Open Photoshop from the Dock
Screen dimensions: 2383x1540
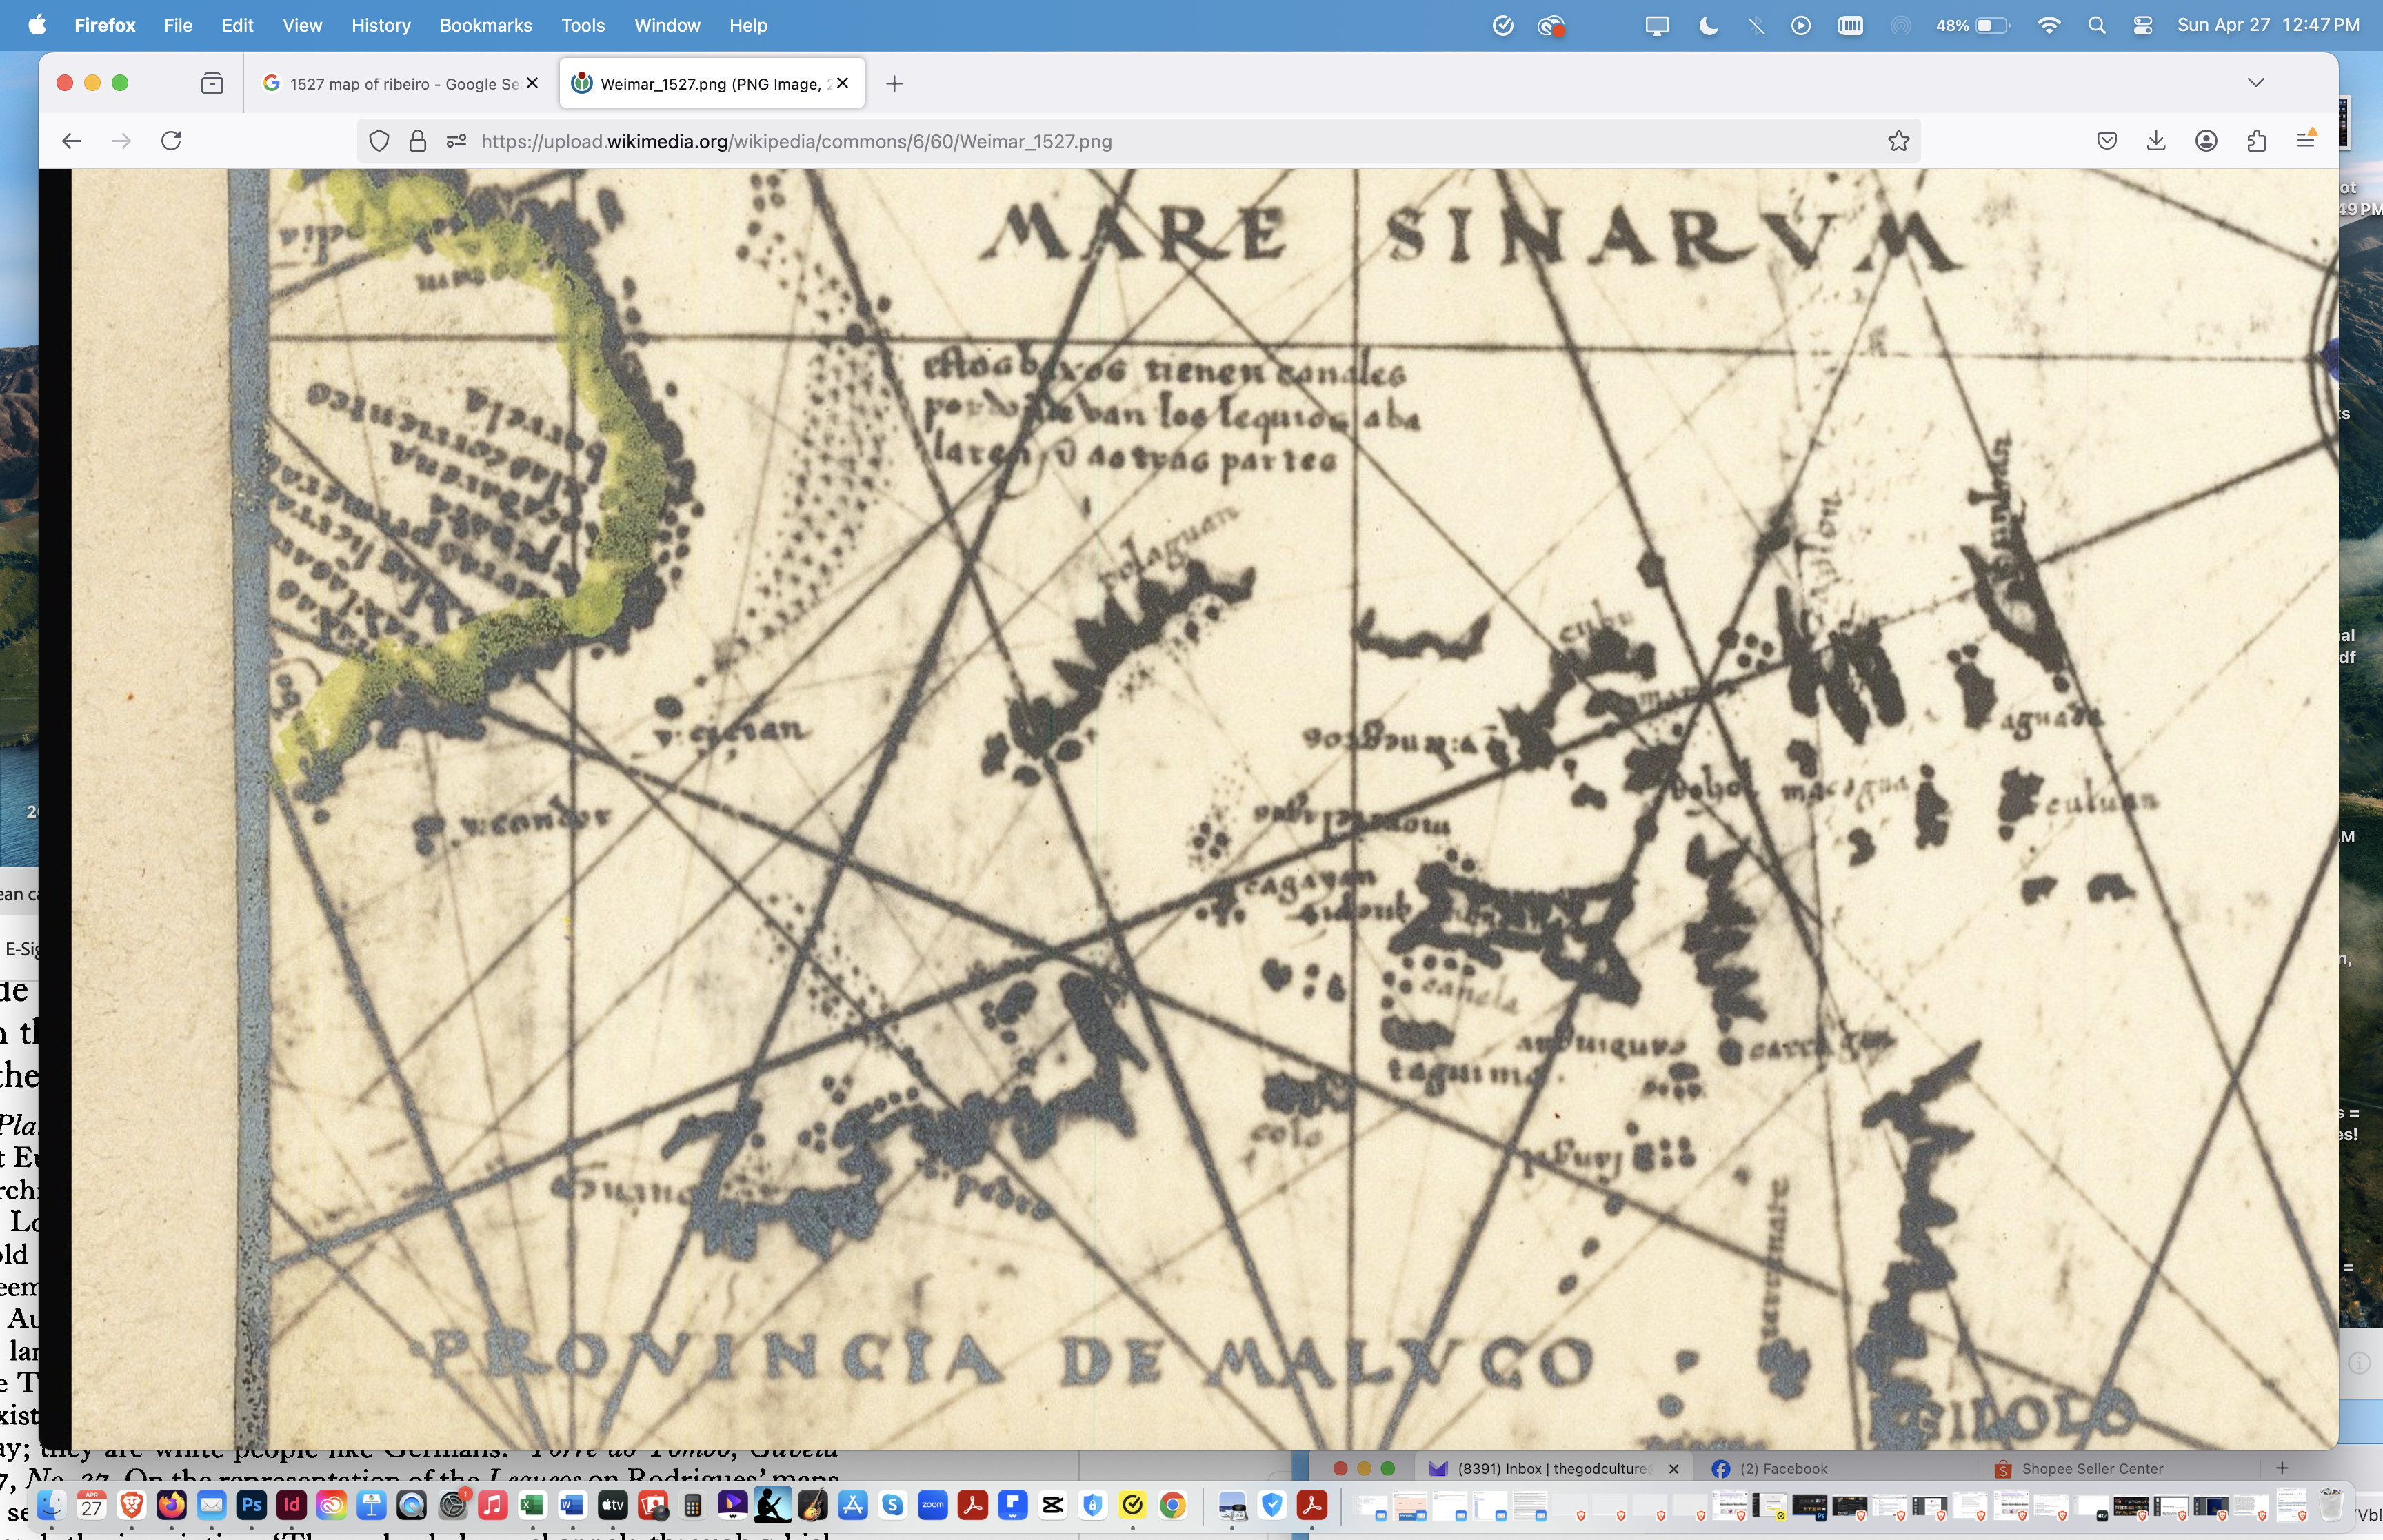(251, 1505)
